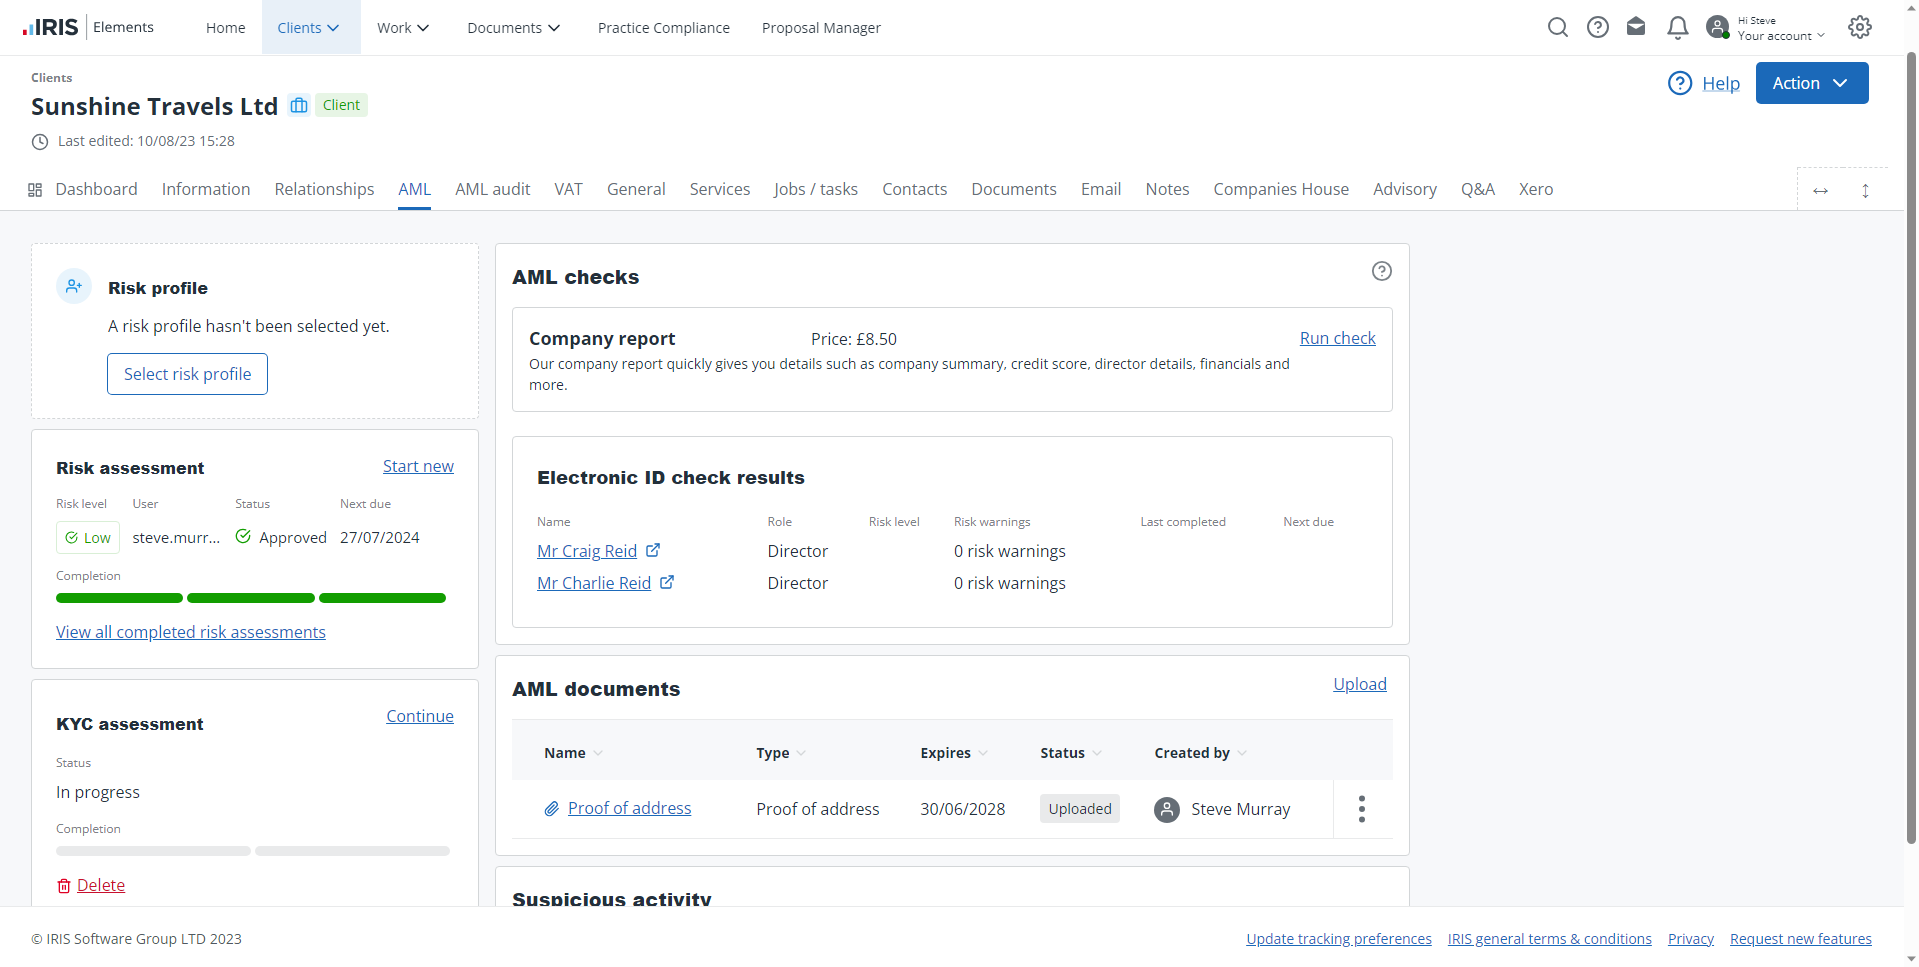The image size is (1919, 967).
Task: Expand the Clients dropdown menu
Action: 308,28
